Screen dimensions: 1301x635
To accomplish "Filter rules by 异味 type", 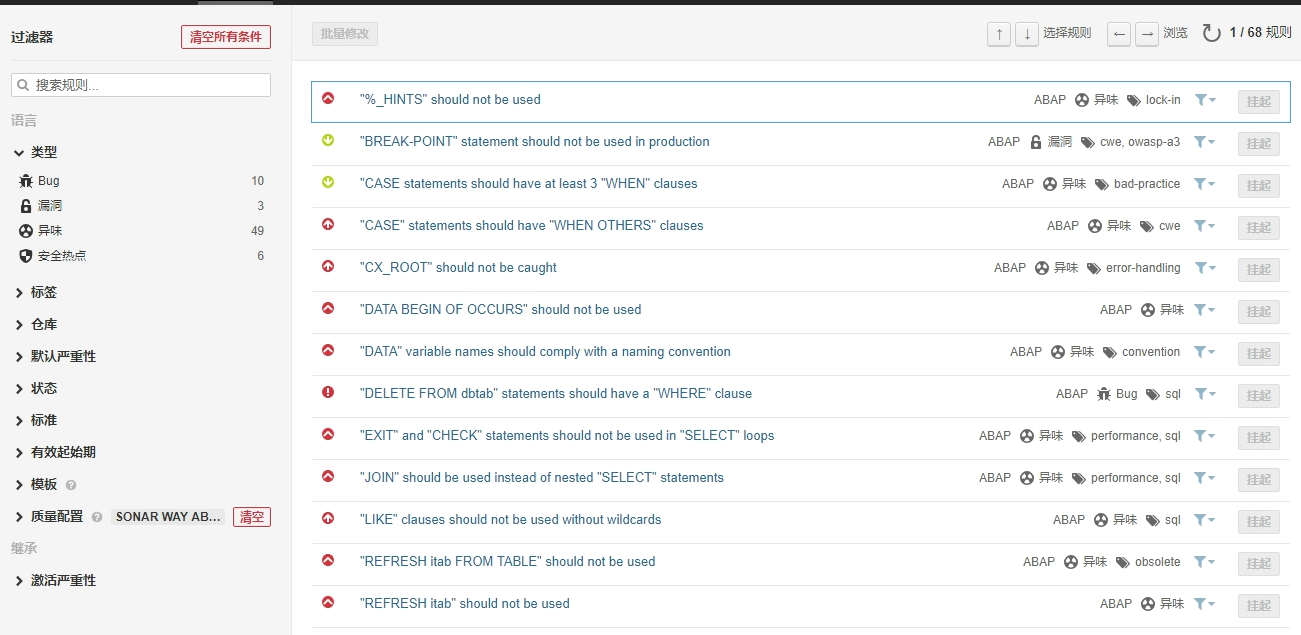I will 141,231.
